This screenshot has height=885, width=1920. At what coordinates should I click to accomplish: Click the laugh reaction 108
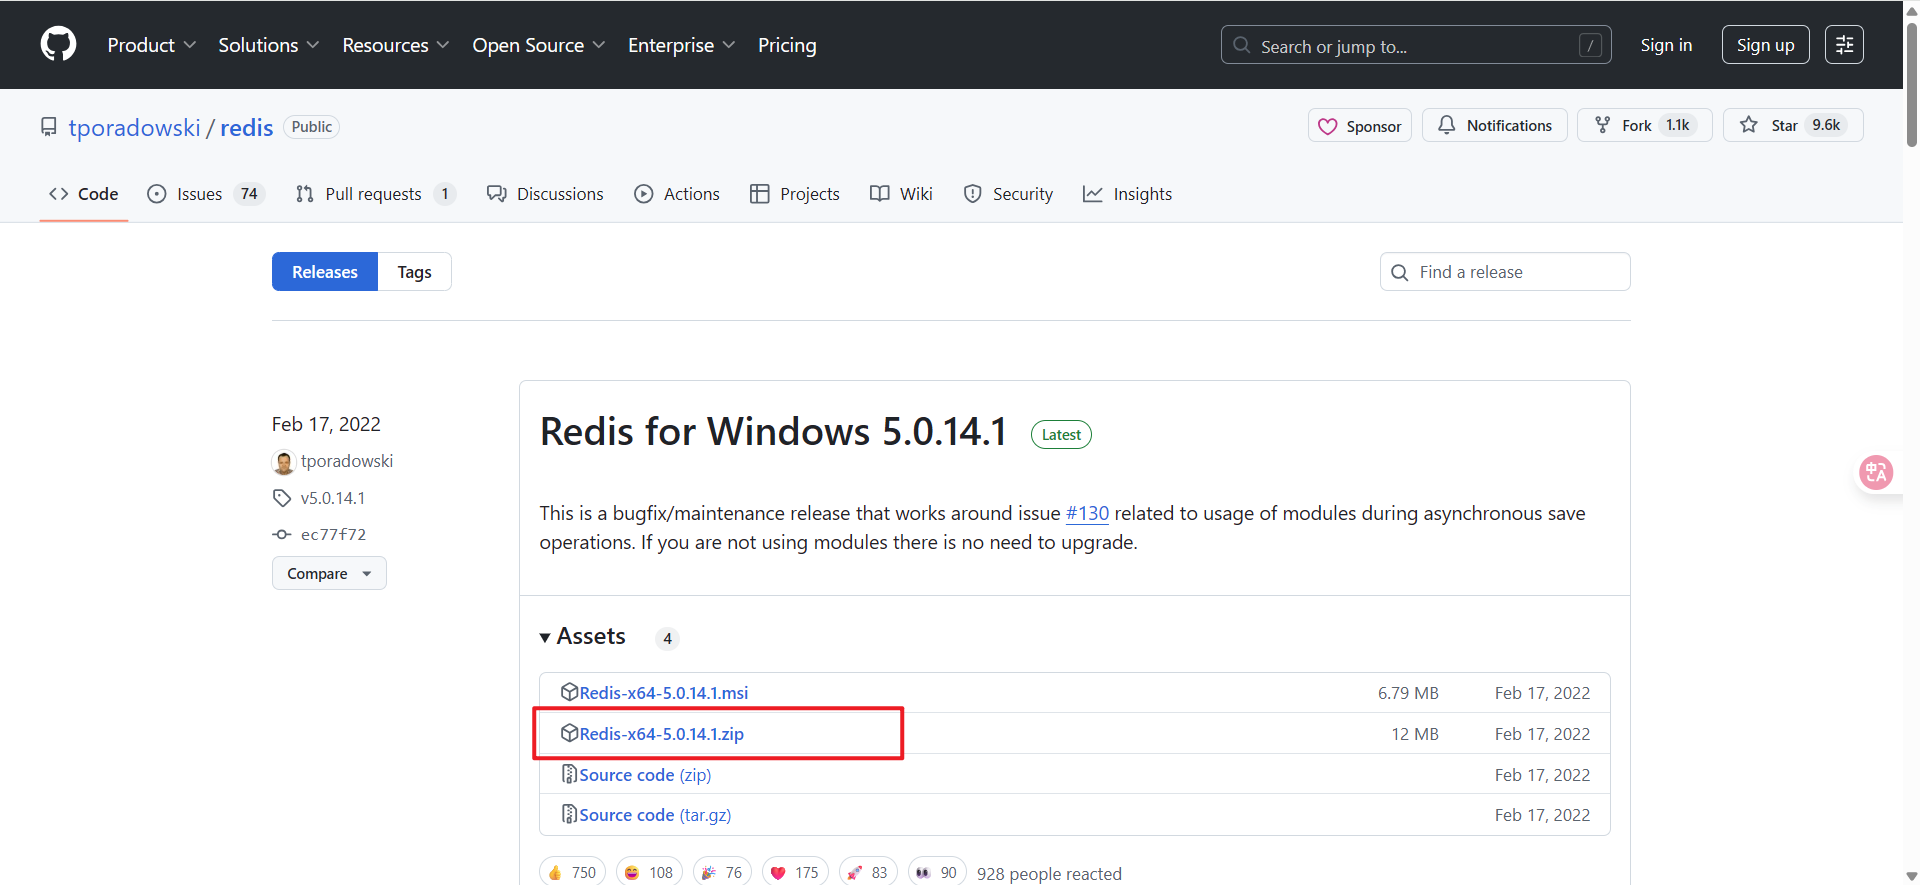(649, 873)
